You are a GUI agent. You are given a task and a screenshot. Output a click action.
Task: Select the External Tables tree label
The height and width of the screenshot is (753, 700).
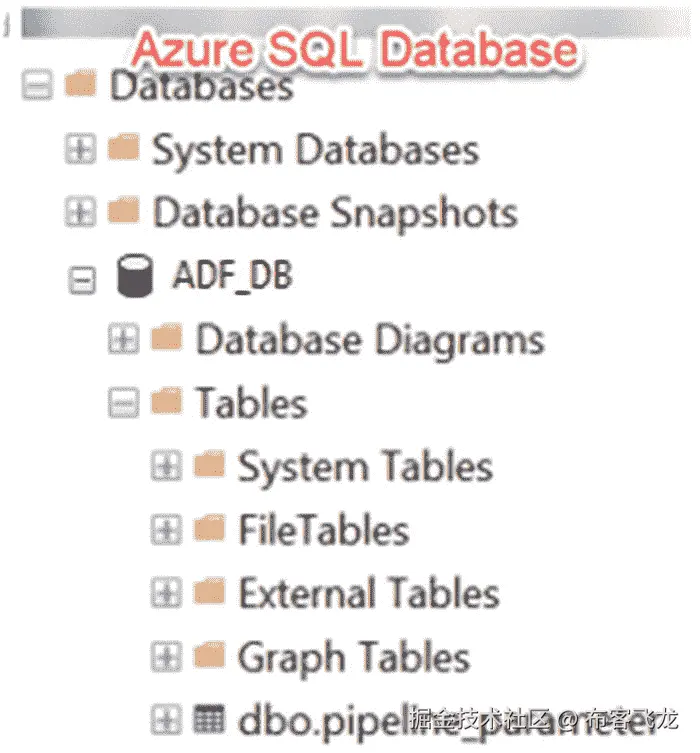pyautogui.click(x=368, y=593)
